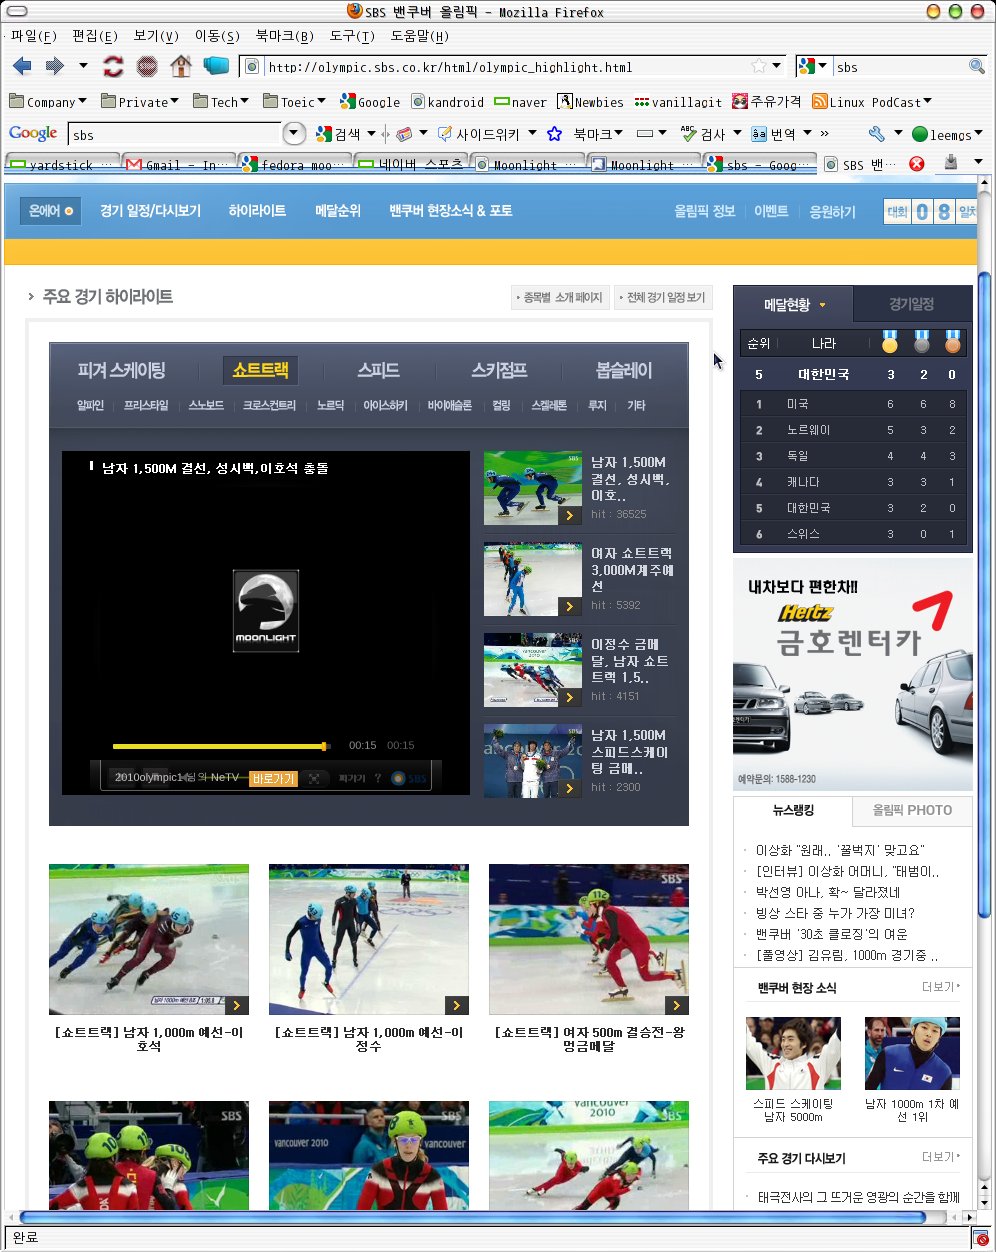
Task: Open the history dropdown next to the Forward arrow
Action: [82, 66]
